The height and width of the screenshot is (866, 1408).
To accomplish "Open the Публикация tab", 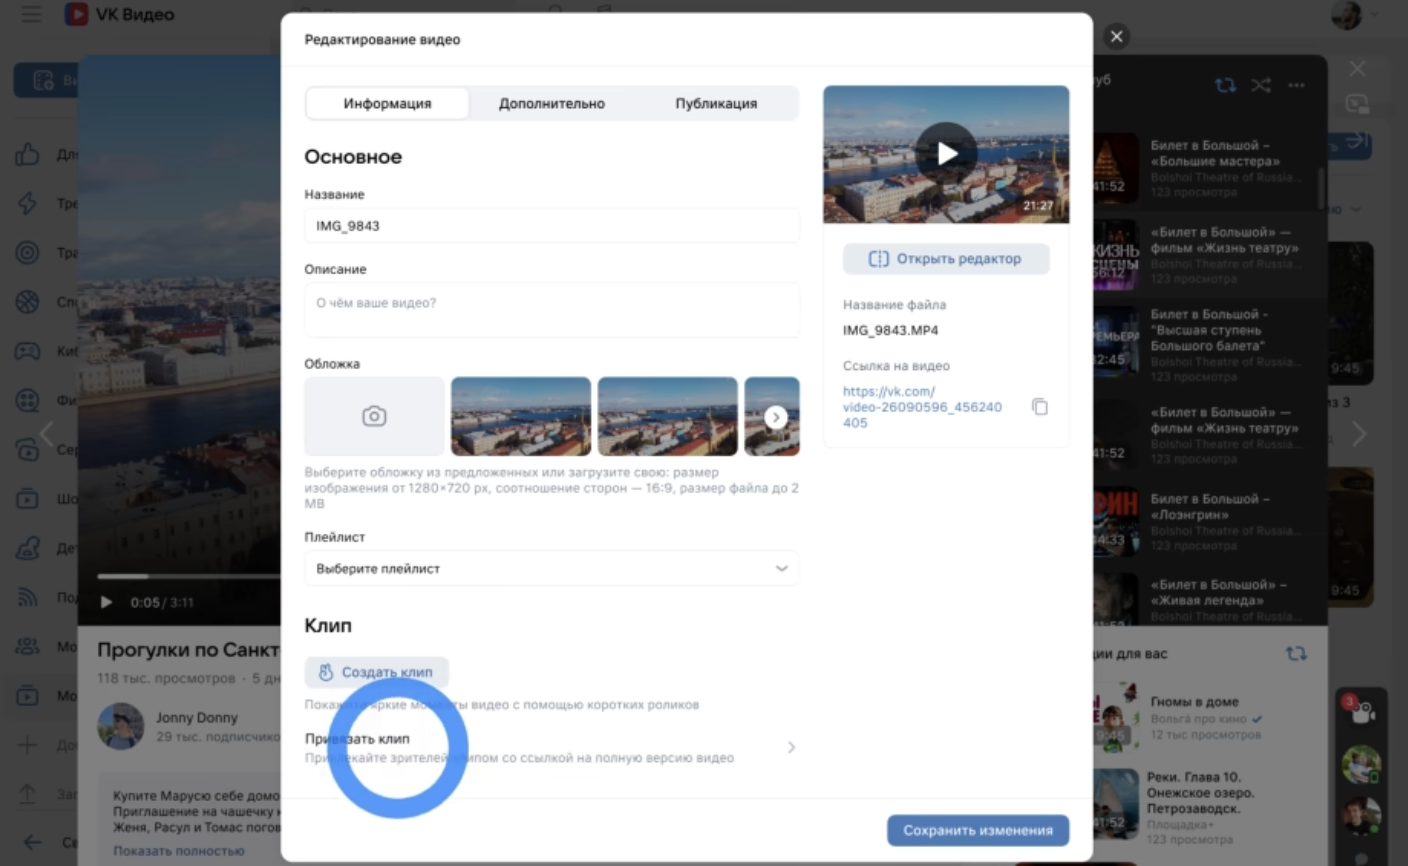I will pos(716,103).
